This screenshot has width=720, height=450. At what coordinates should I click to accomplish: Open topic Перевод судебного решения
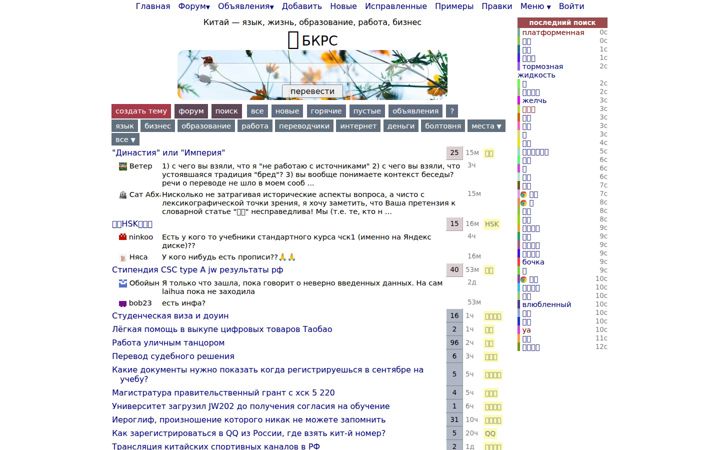click(173, 356)
